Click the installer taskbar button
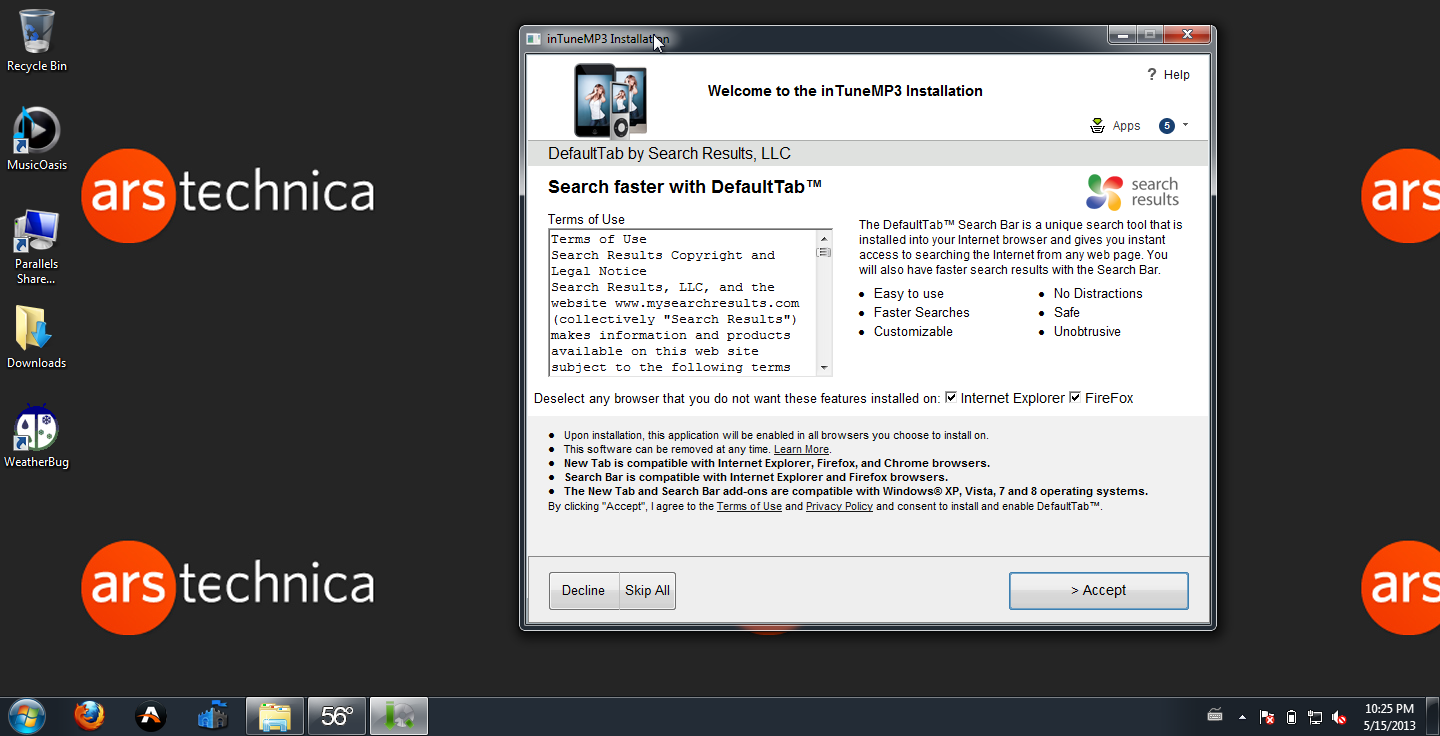Image resolution: width=1440 pixels, height=736 pixels. tap(399, 716)
